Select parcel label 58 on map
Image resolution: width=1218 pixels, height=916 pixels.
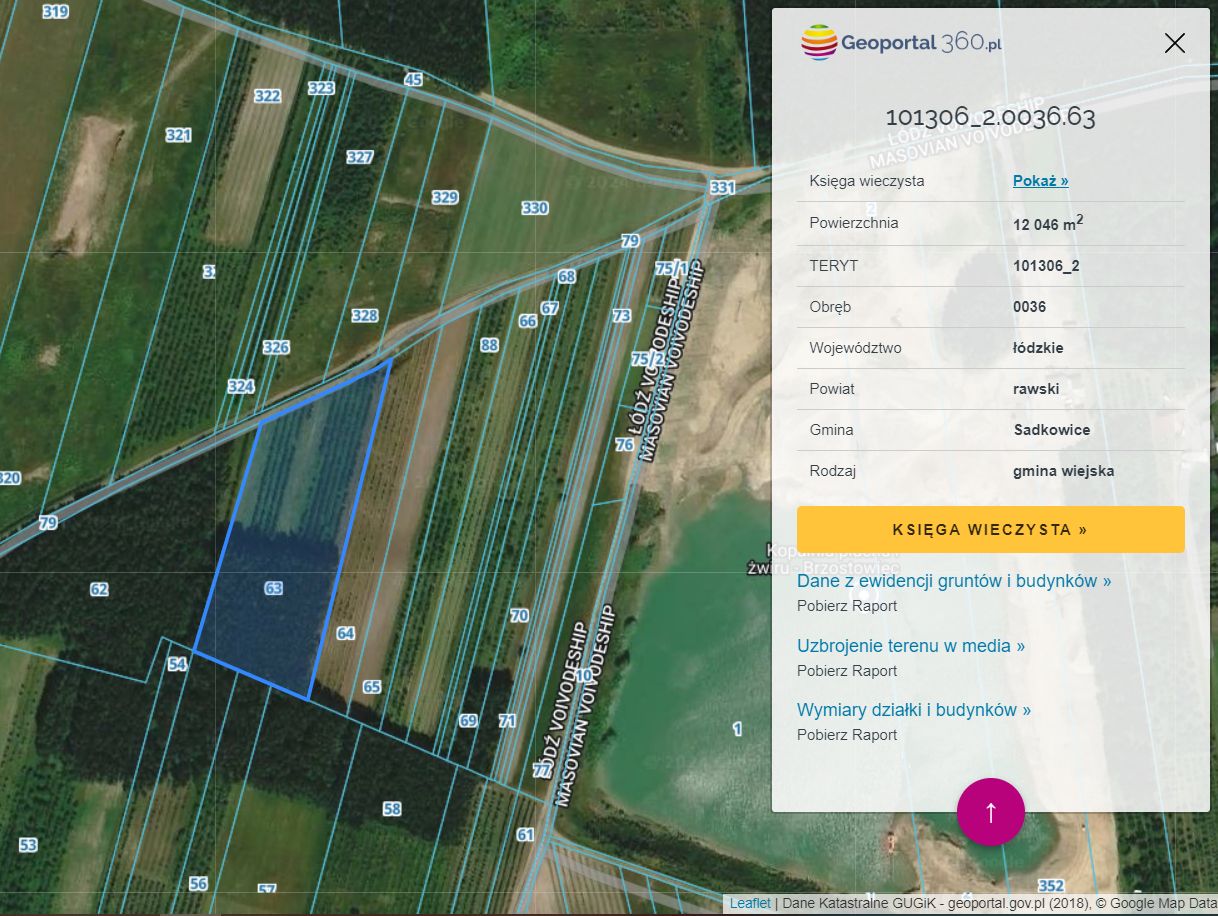click(392, 808)
